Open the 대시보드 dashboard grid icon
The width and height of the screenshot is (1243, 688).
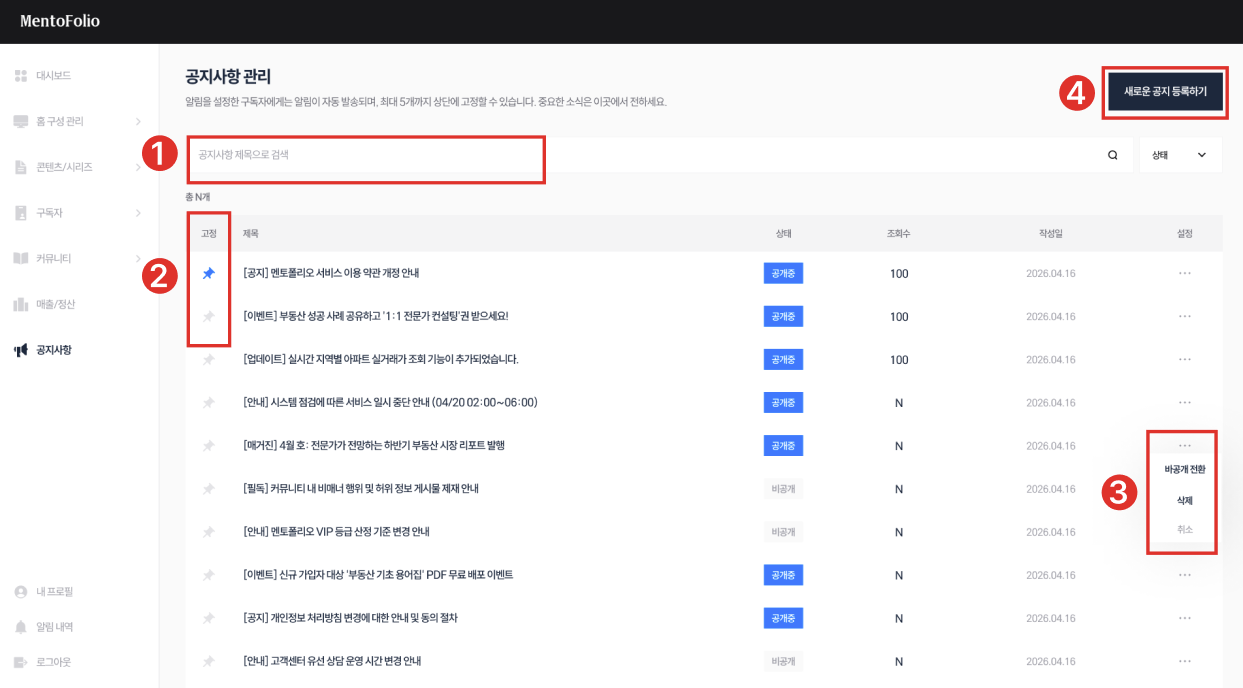pyautogui.click(x=20, y=76)
